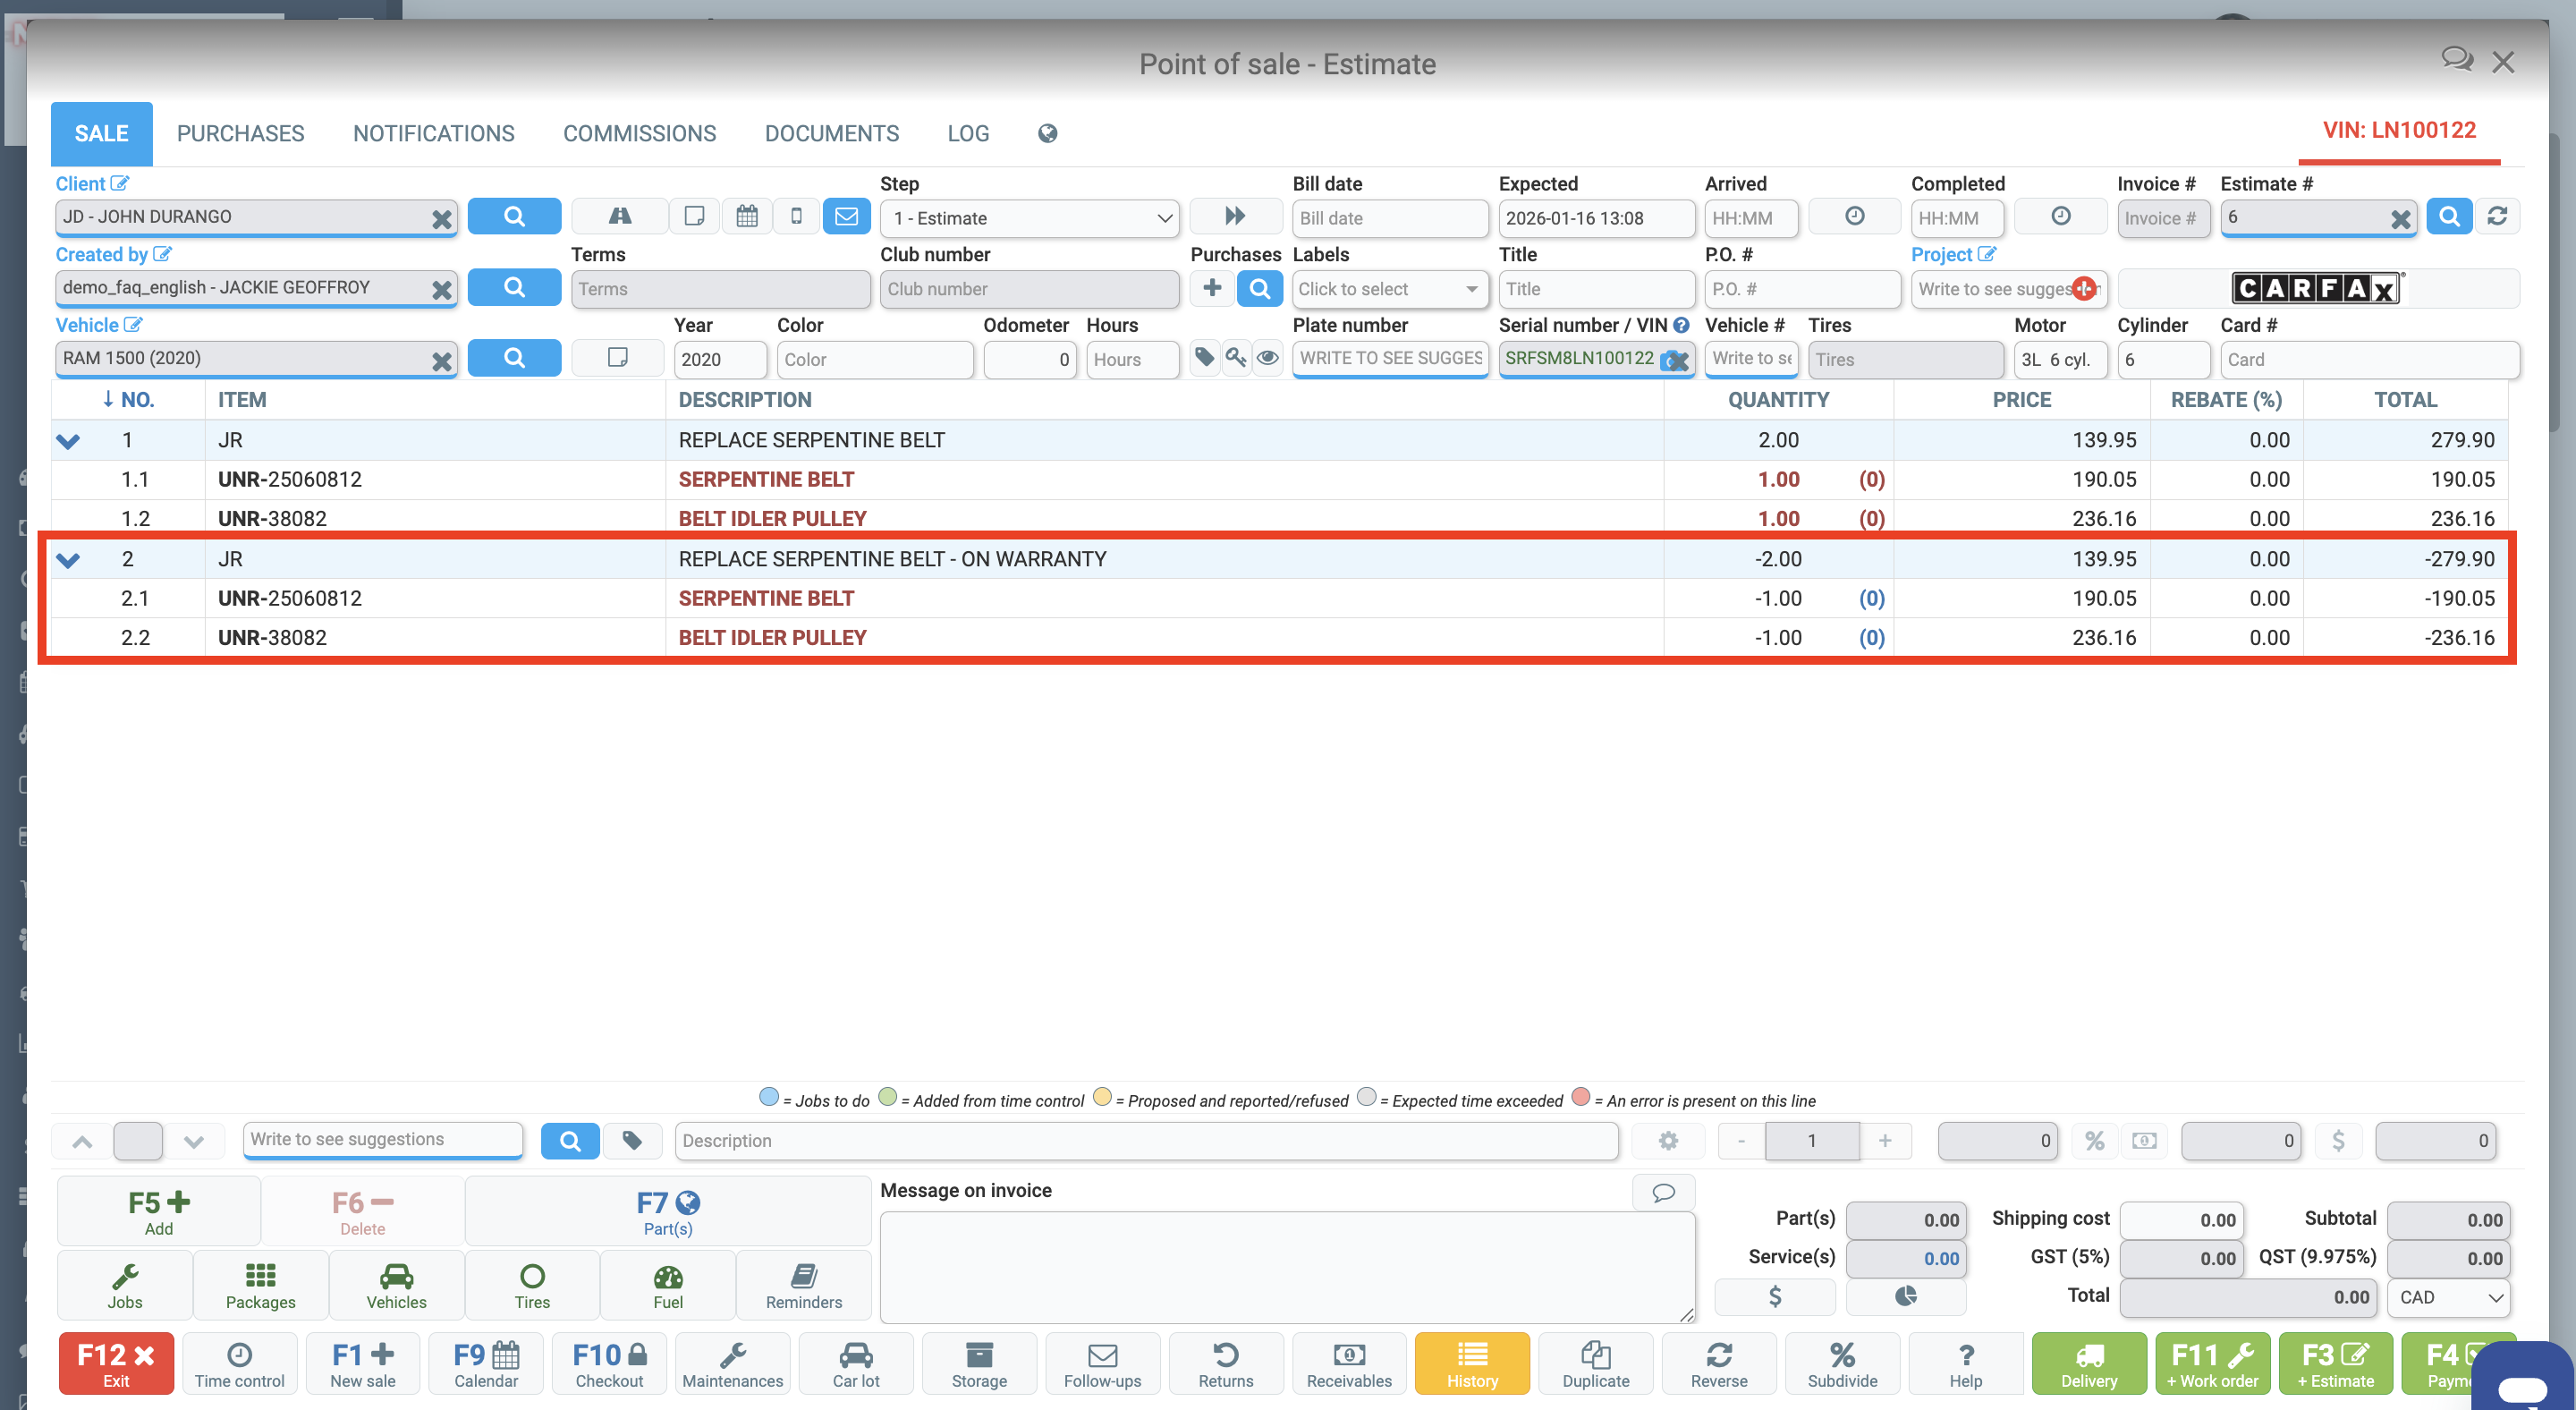Open the client calendar icon

click(x=746, y=216)
